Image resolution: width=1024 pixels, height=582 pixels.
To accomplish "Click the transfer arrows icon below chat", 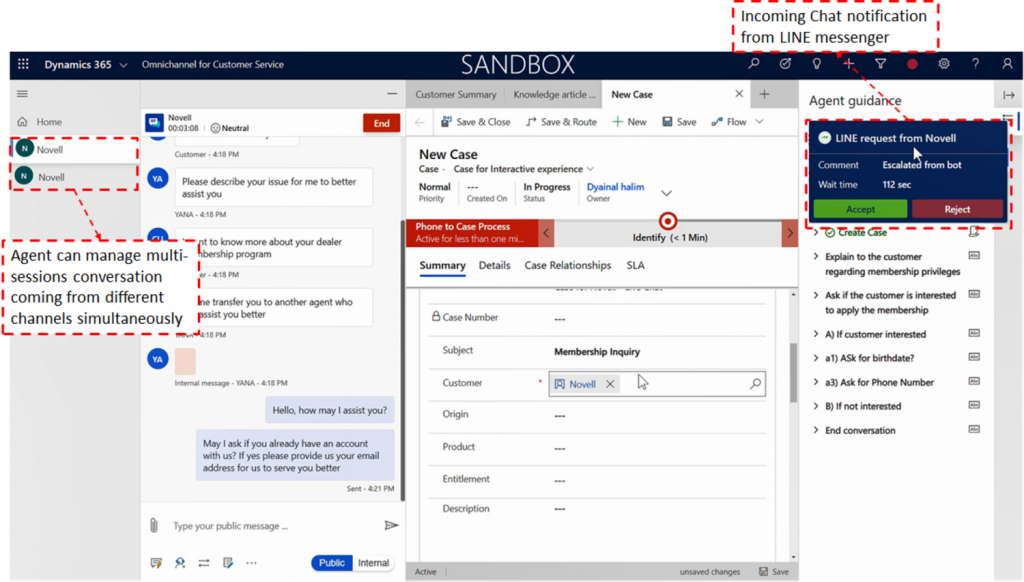I will (204, 563).
